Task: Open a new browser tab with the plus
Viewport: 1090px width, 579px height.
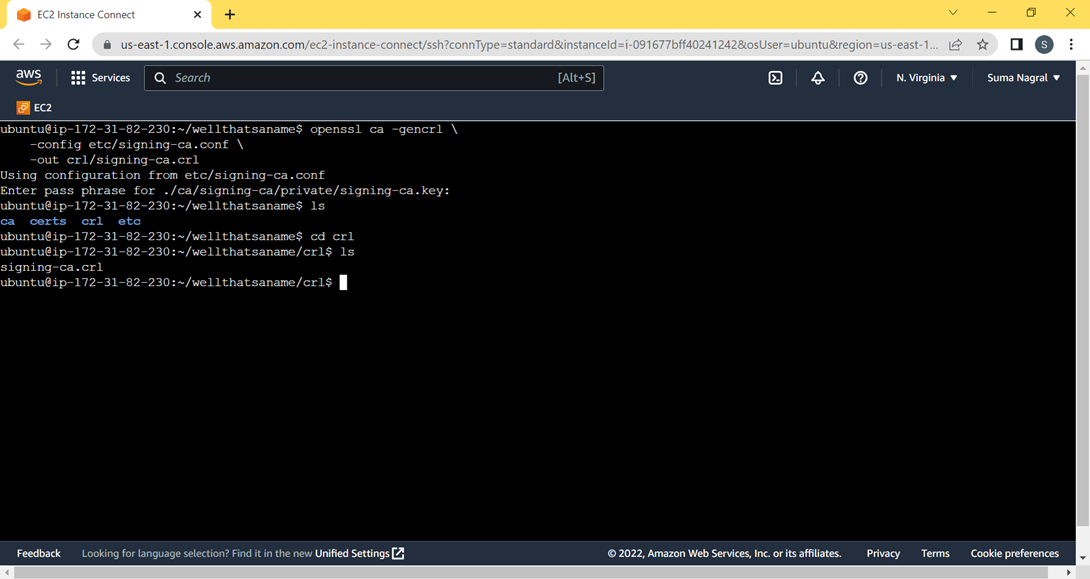Action: click(x=230, y=14)
